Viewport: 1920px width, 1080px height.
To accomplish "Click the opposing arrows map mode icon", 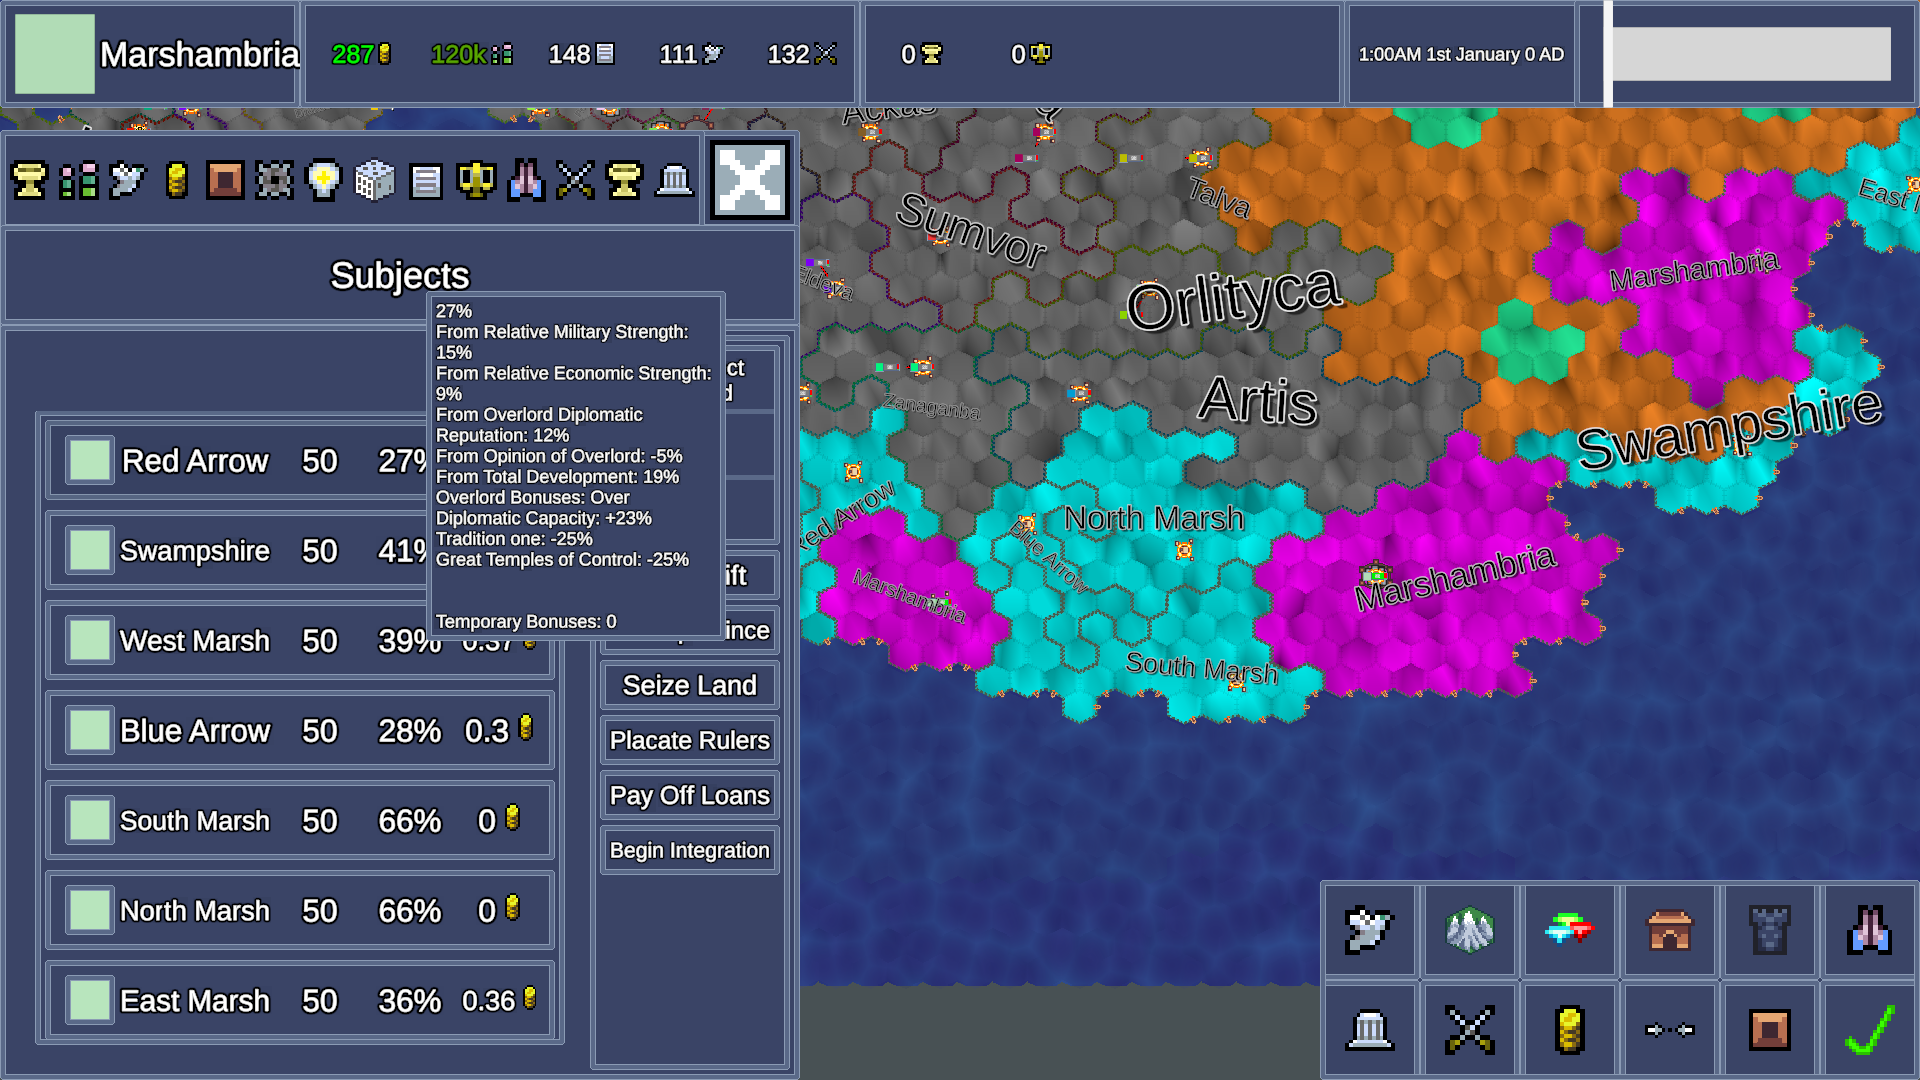I will [1669, 1030].
